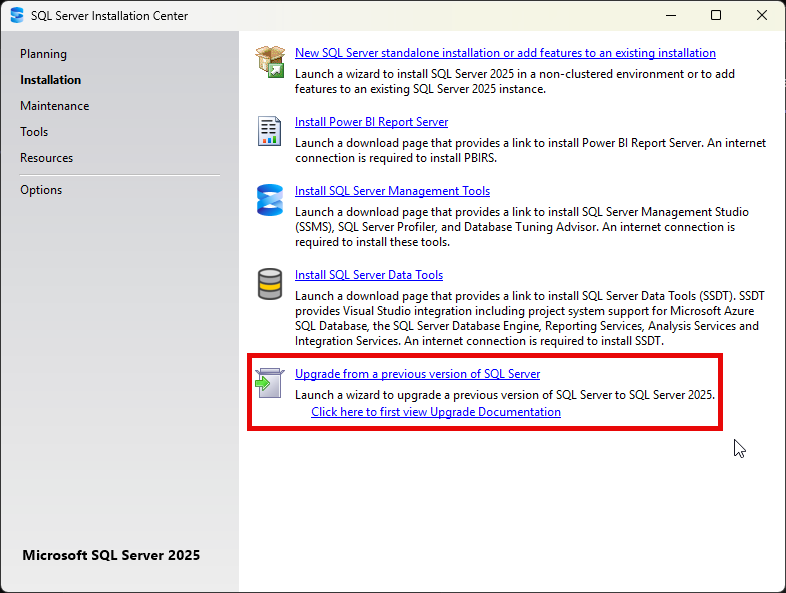Screen dimensions: 786x593
Task: Click the upgrade from previous version icon
Action: point(270,382)
